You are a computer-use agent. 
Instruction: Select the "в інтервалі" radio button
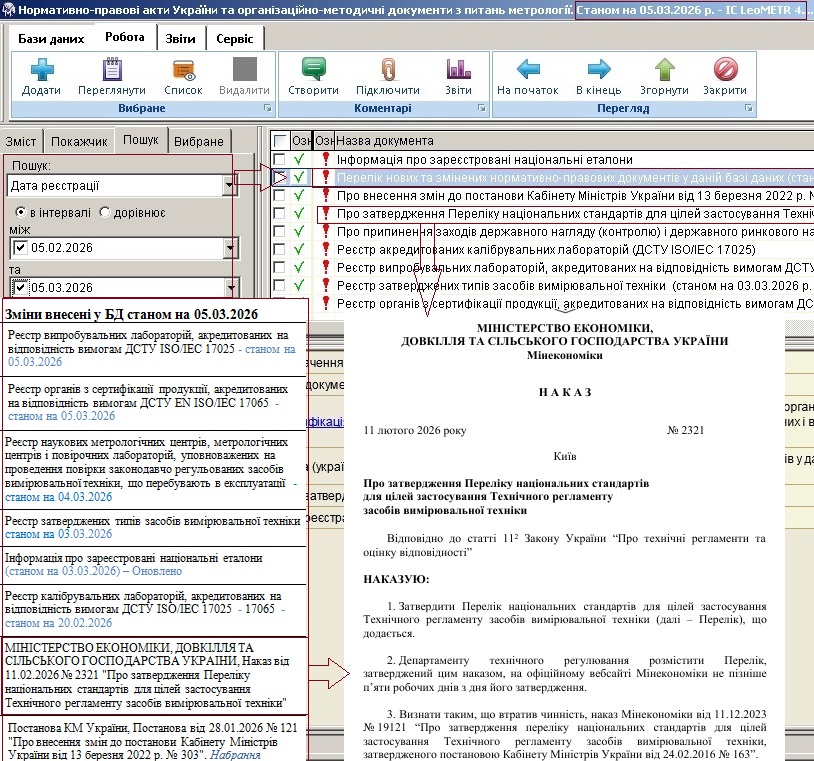point(20,213)
